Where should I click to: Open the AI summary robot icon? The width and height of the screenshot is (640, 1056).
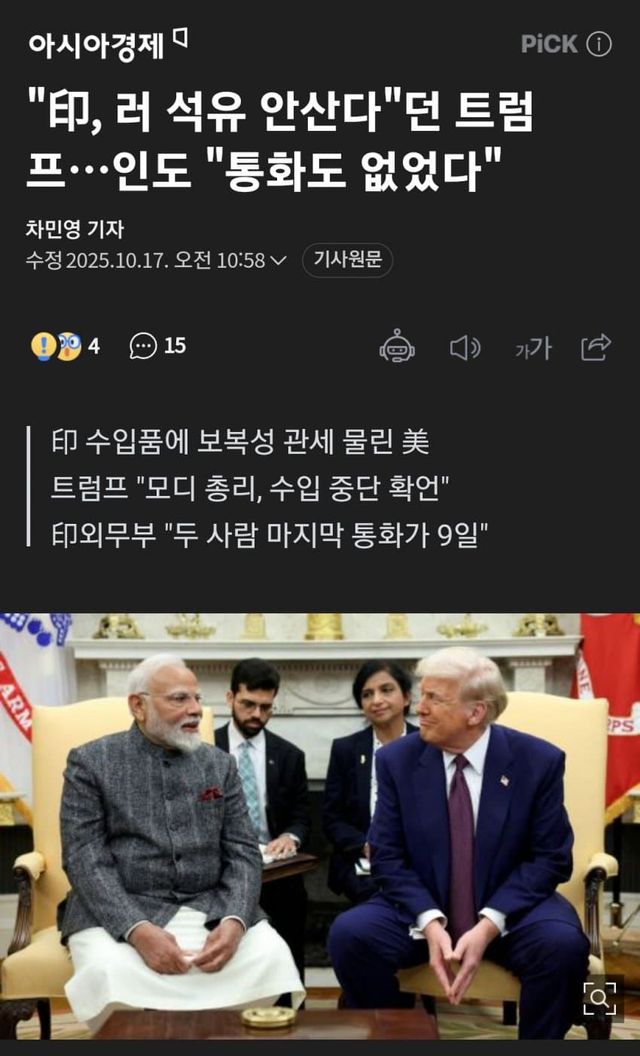397,346
